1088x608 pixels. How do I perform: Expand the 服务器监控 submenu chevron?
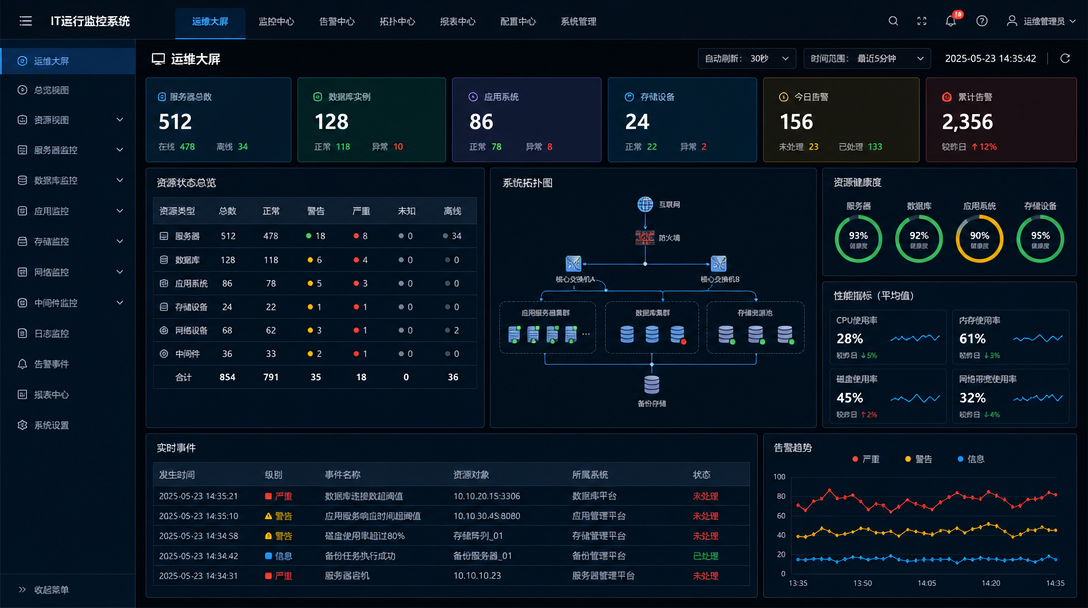(x=120, y=150)
